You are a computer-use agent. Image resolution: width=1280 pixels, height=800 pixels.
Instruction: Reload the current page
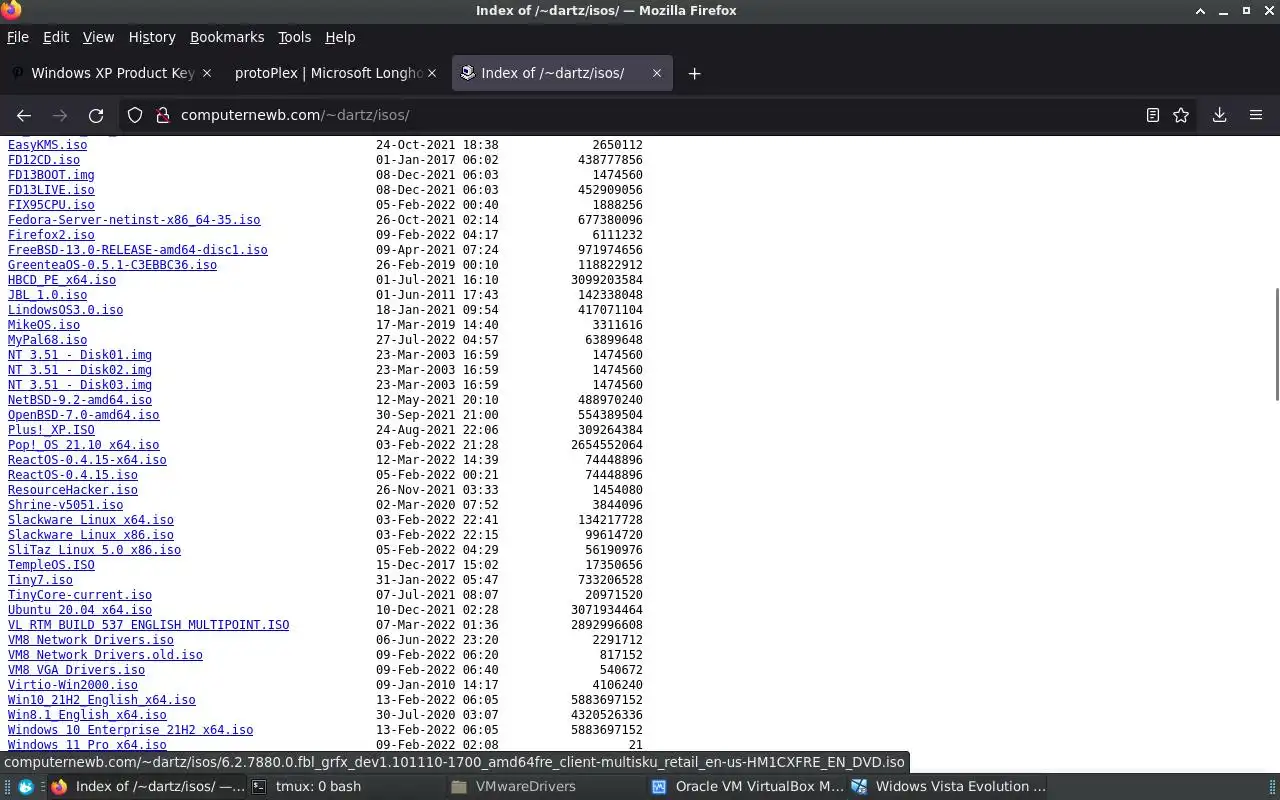pyautogui.click(x=96, y=115)
